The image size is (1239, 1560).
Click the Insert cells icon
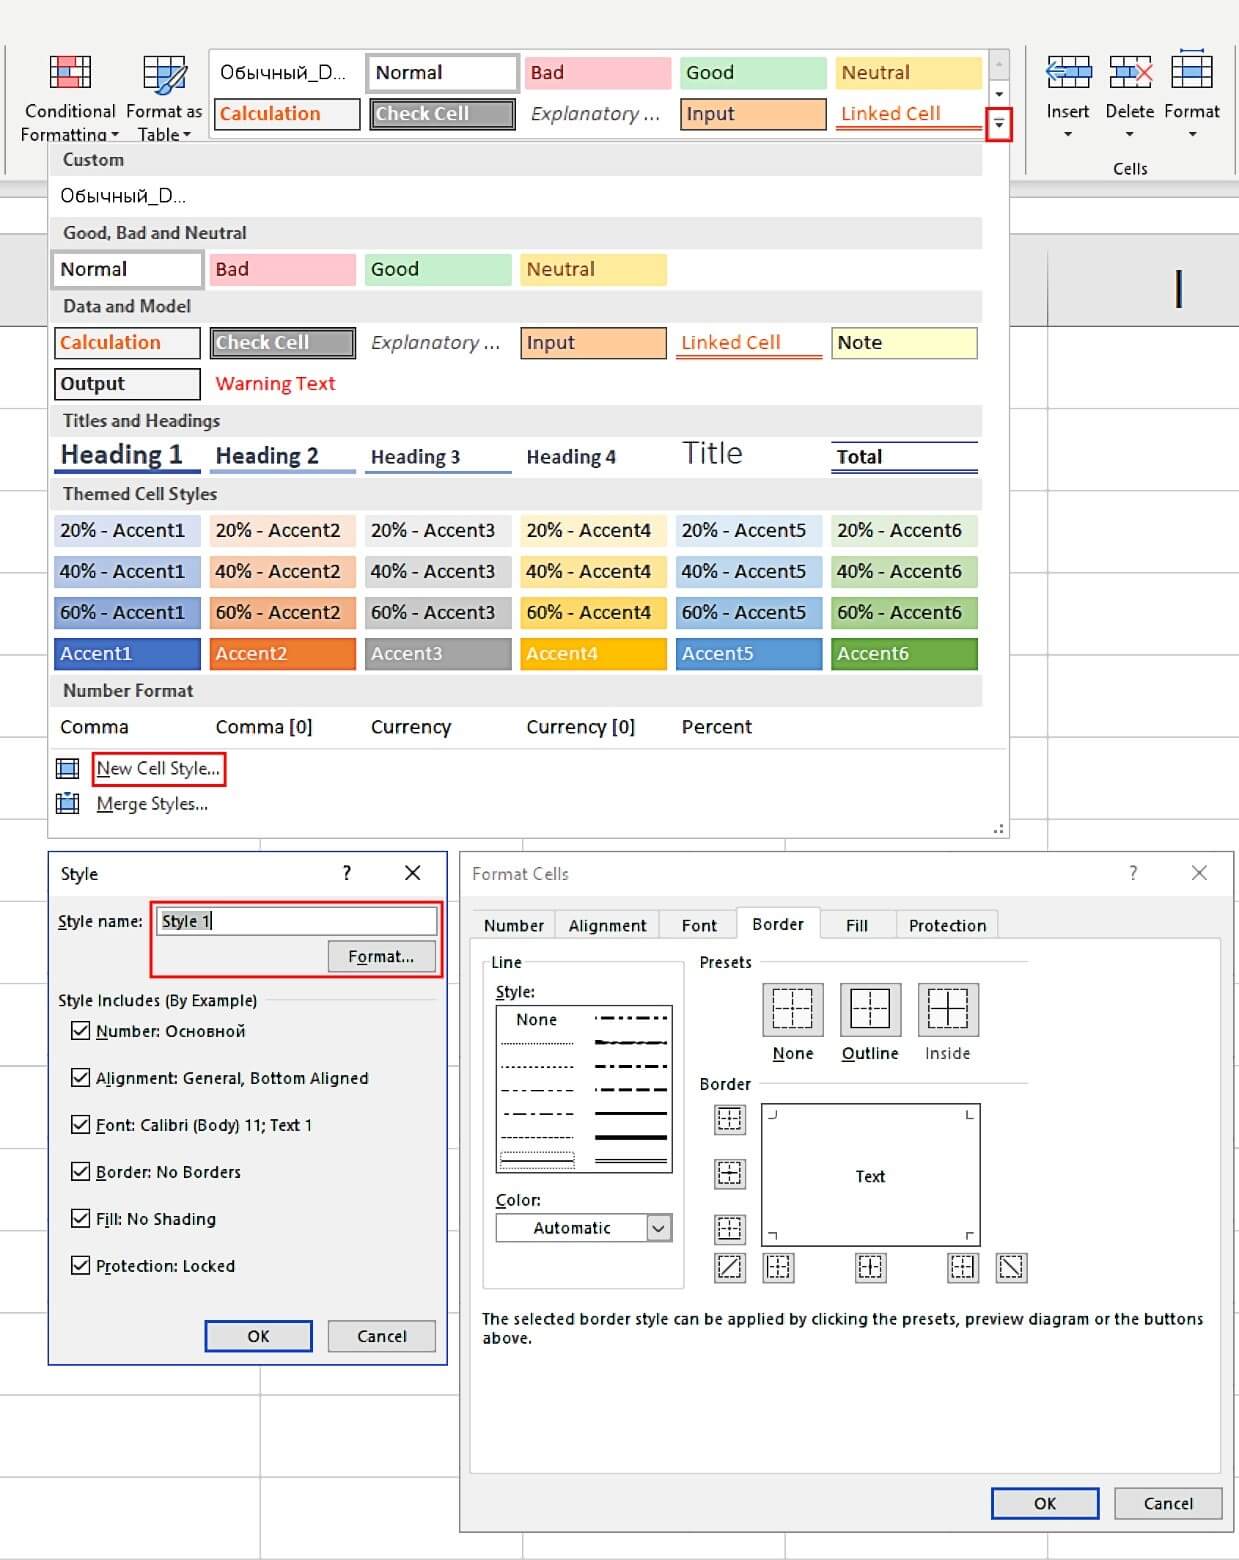click(1068, 72)
